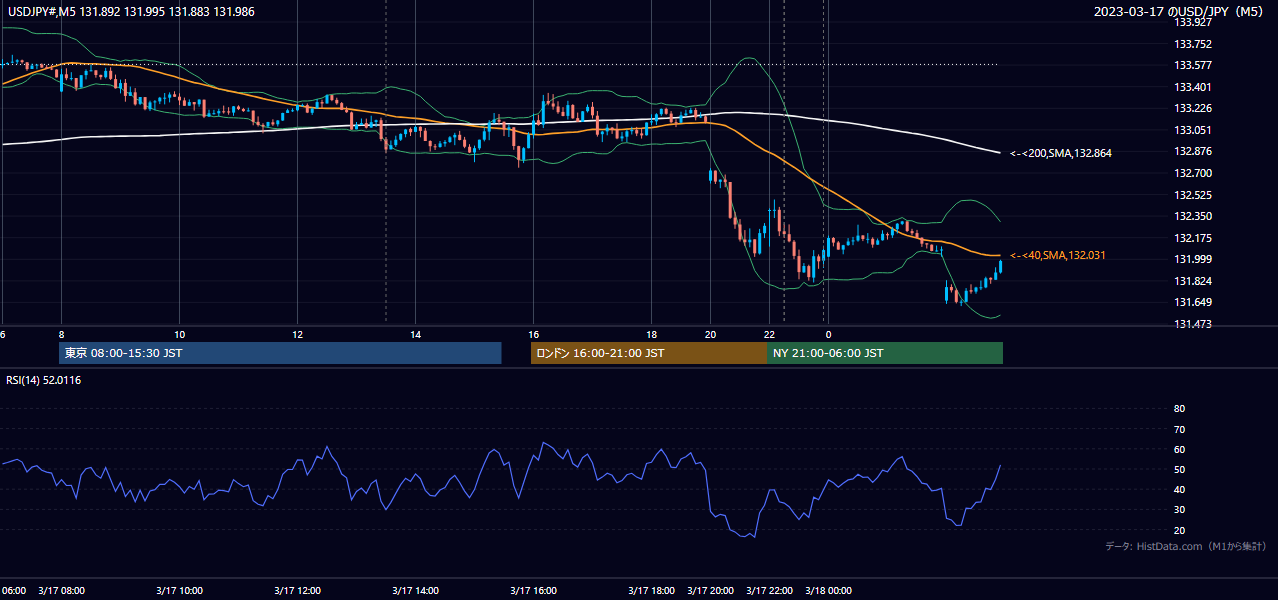
Task: Click the 132.876 price axis label
Action: pos(1194,151)
